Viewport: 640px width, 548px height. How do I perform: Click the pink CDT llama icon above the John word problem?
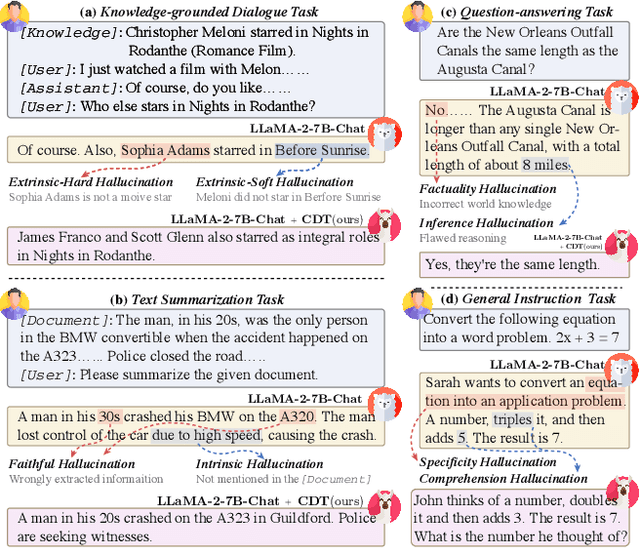(622, 492)
